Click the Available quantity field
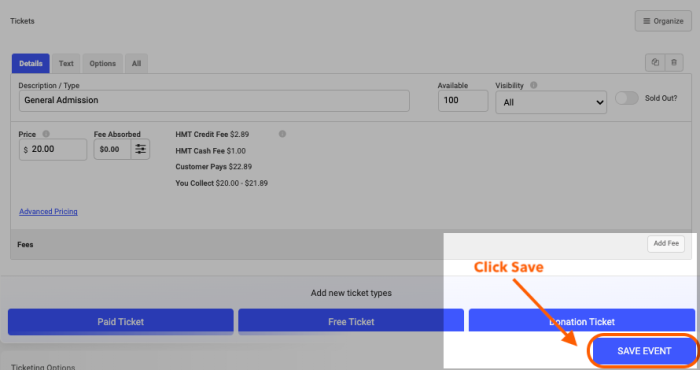This screenshot has width=700, height=370. [x=463, y=101]
